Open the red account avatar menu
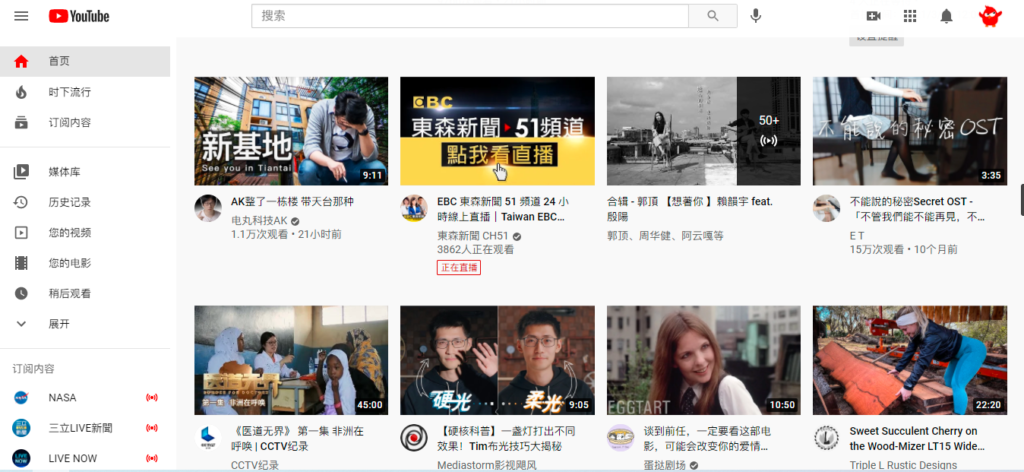Screen dimensions: 1024x472 point(990,16)
